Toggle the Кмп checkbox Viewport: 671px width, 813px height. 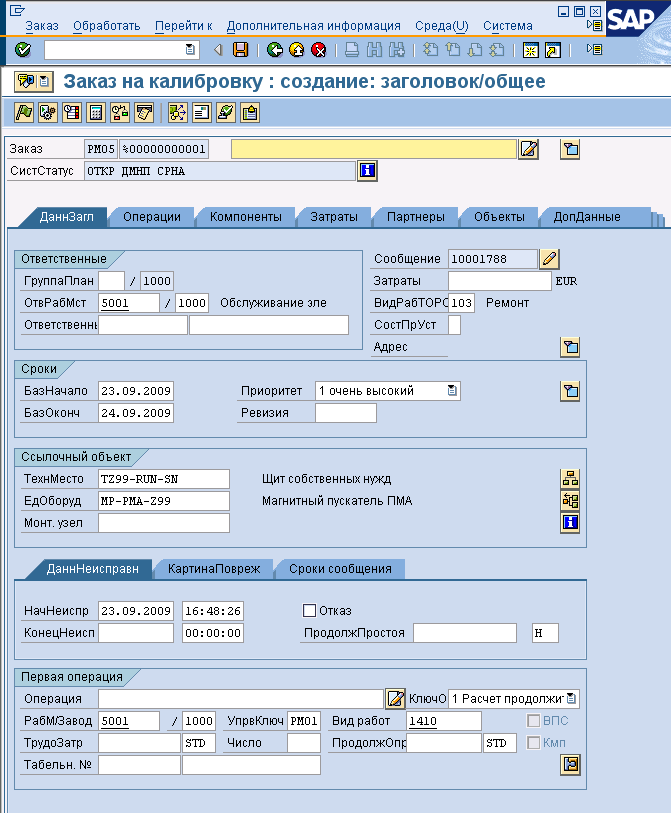pos(534,742)
